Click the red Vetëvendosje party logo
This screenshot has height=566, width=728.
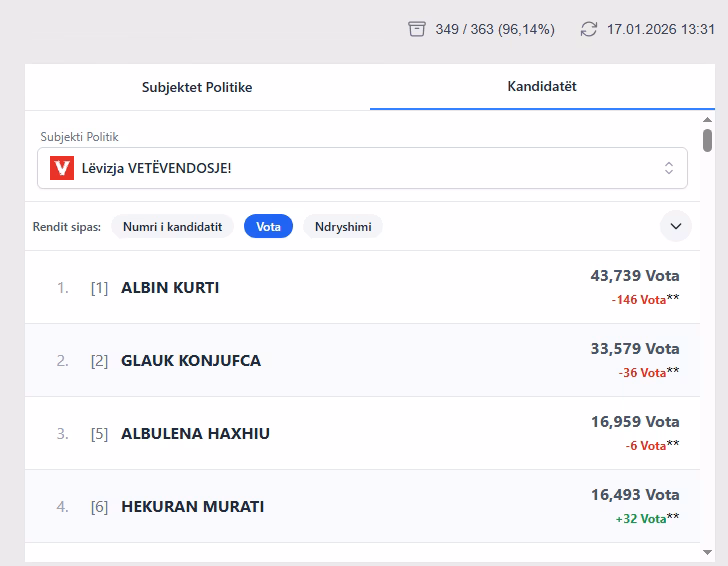coord(62,168)
